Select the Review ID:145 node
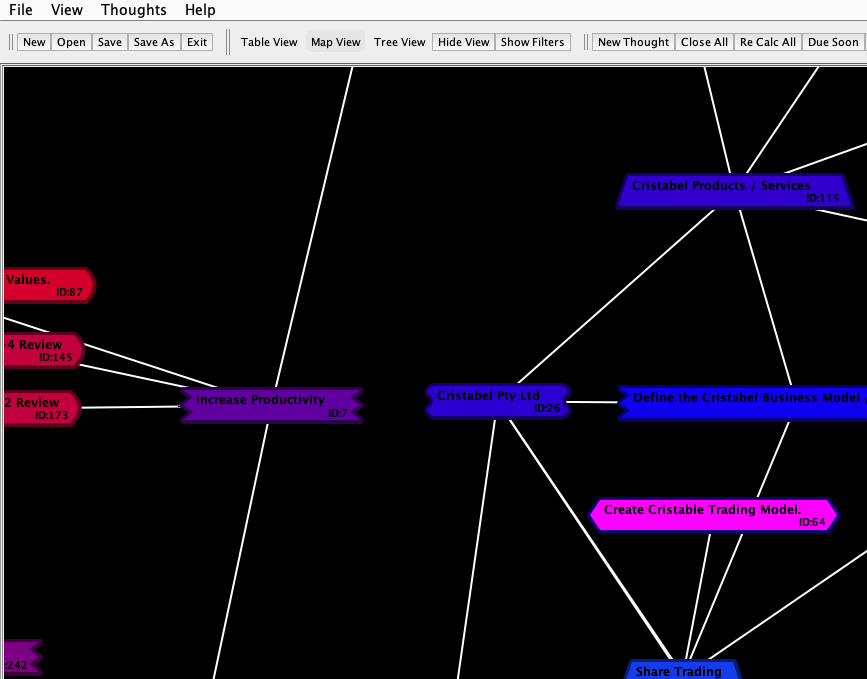867x679 pixels. pyautogui.click(x=44, y=350)
